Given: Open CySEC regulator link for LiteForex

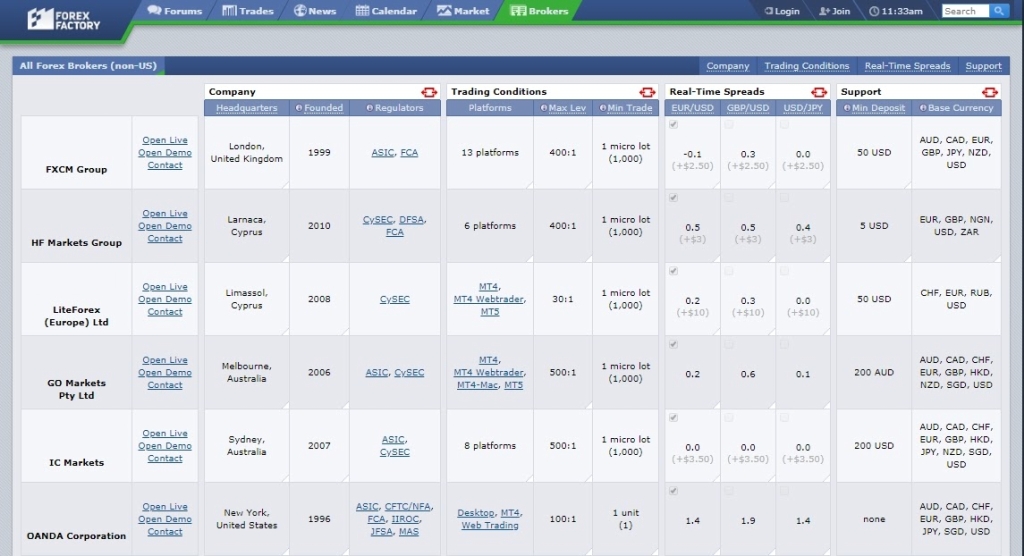Looking at the screenshot, I should tap(394, 299).
